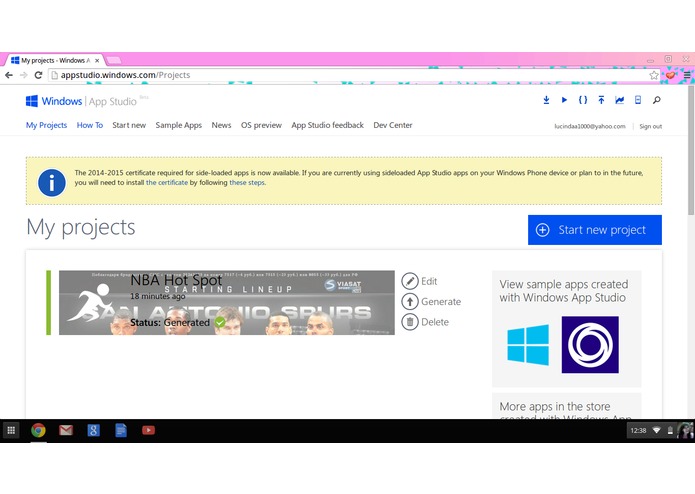Screen dimensions: 695x494
Task: Click the upload arrow icon in header
Action: click(x=601, y=100)
